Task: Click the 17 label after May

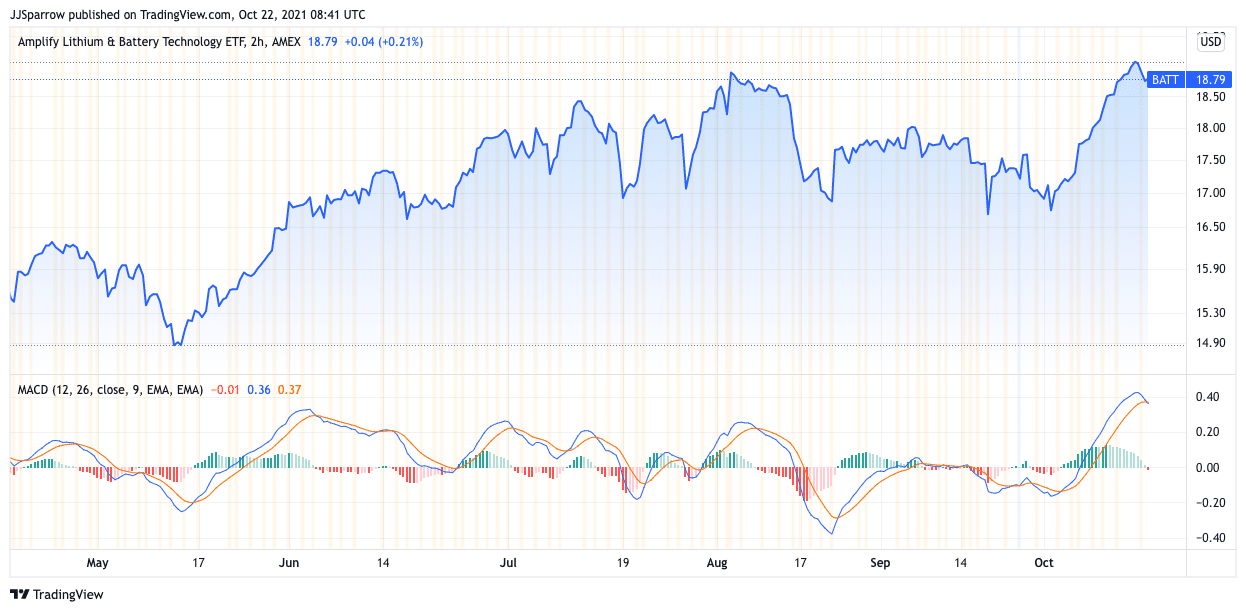Action: coord(199,563)
